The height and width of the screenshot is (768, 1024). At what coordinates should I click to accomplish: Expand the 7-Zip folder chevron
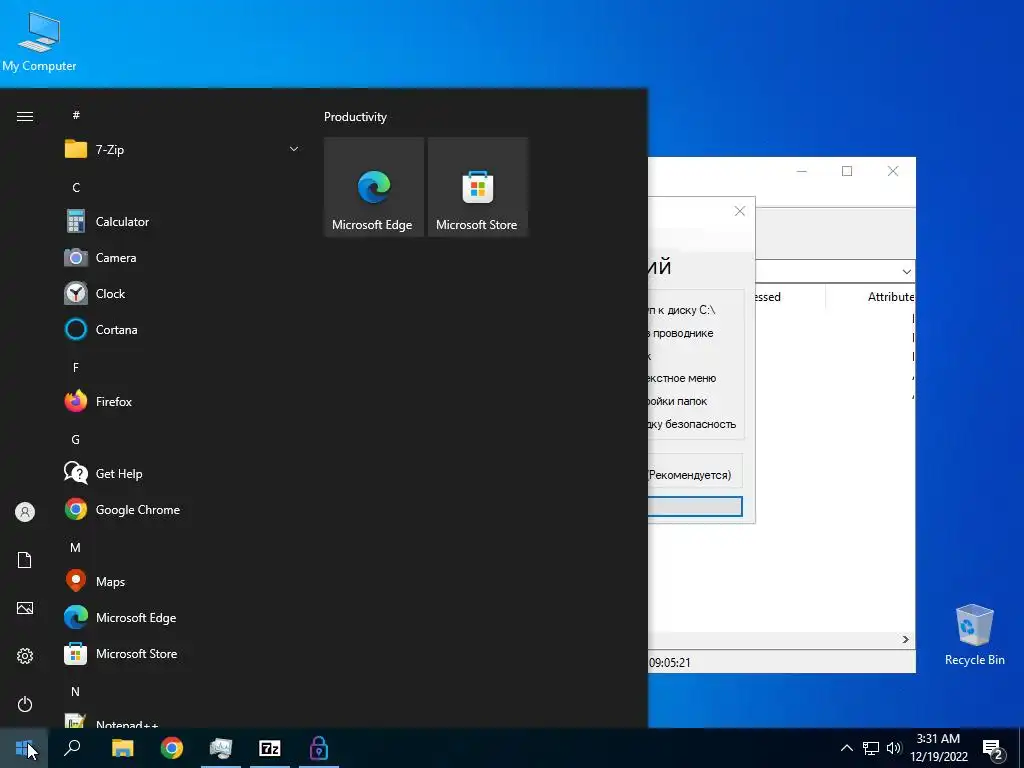(294, 150)
